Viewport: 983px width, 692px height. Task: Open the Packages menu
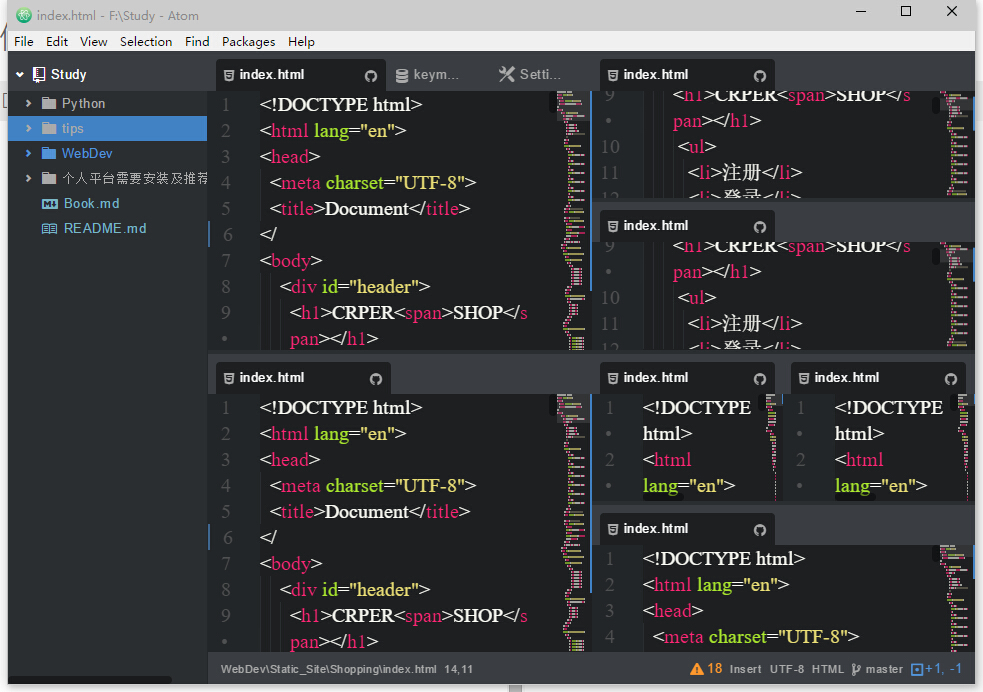(x=248, y=41)
